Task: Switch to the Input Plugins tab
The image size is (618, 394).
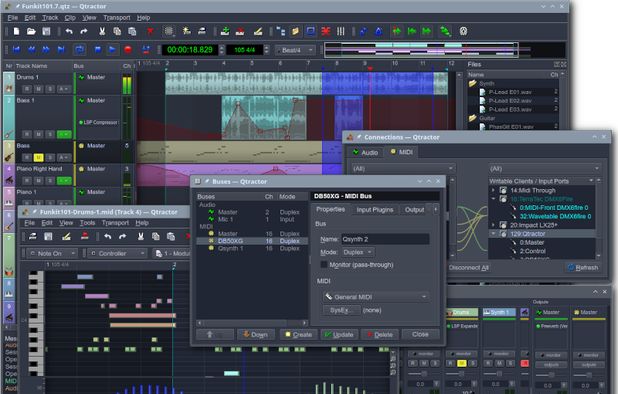Action: click(x=375, y=210)
